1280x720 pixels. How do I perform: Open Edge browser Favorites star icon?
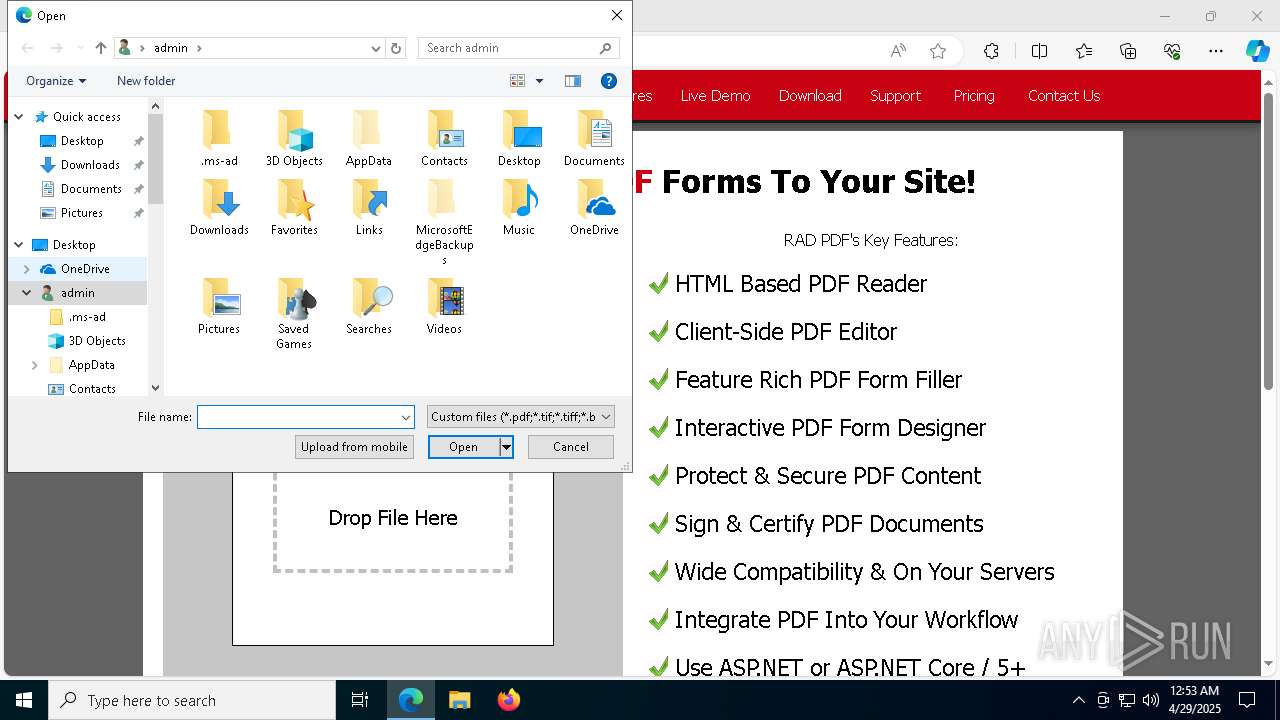point(1084,51)
